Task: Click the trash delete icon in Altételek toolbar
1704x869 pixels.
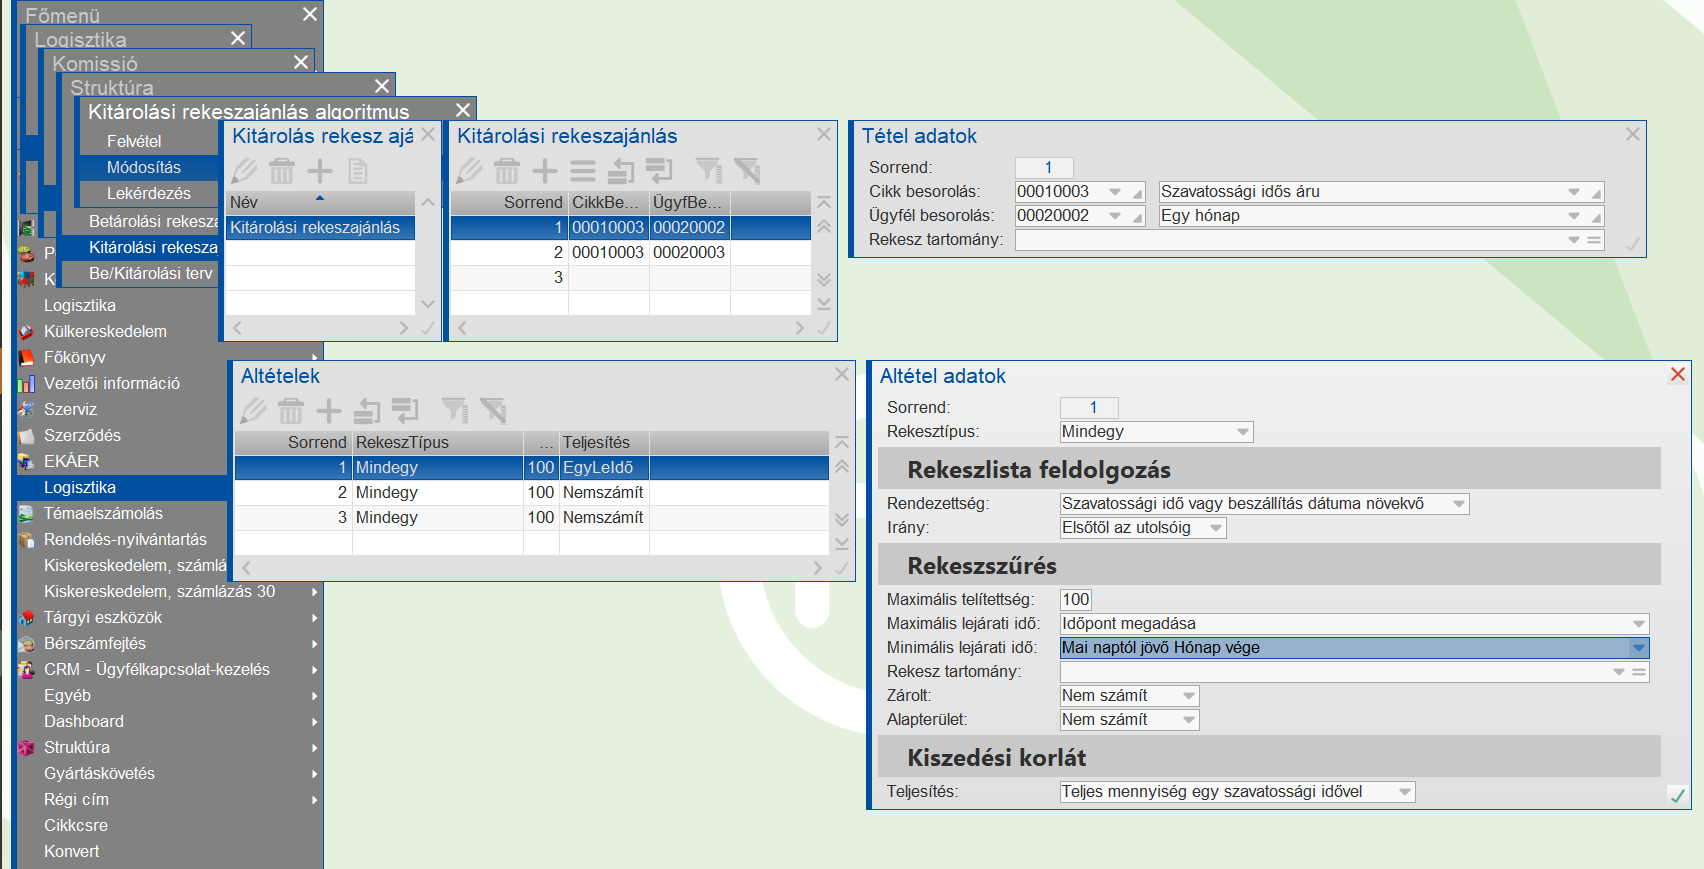Action: coord(291,411)
